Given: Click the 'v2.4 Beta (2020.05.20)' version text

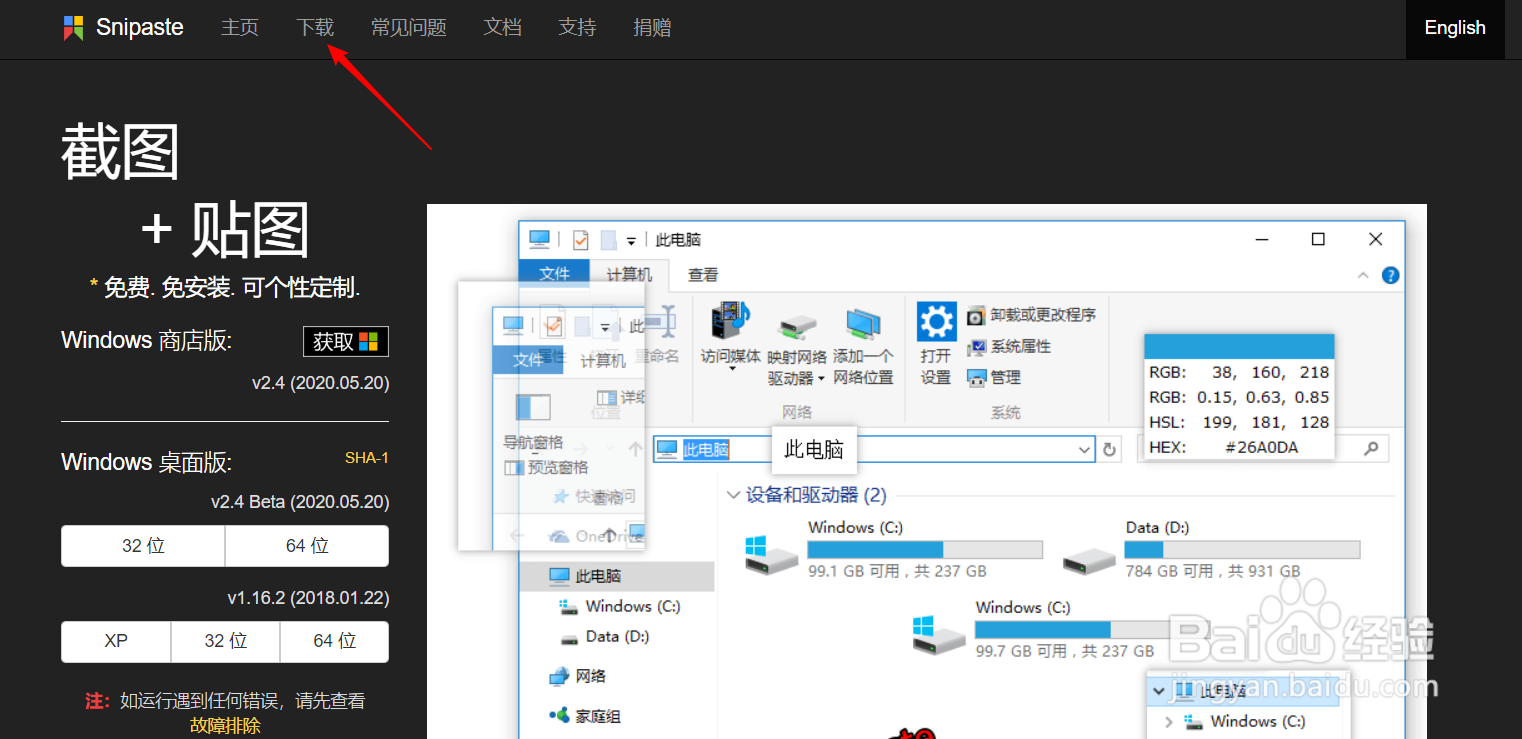Looking at the screenshot, I should pyautogui.click(x=300, y=502).
